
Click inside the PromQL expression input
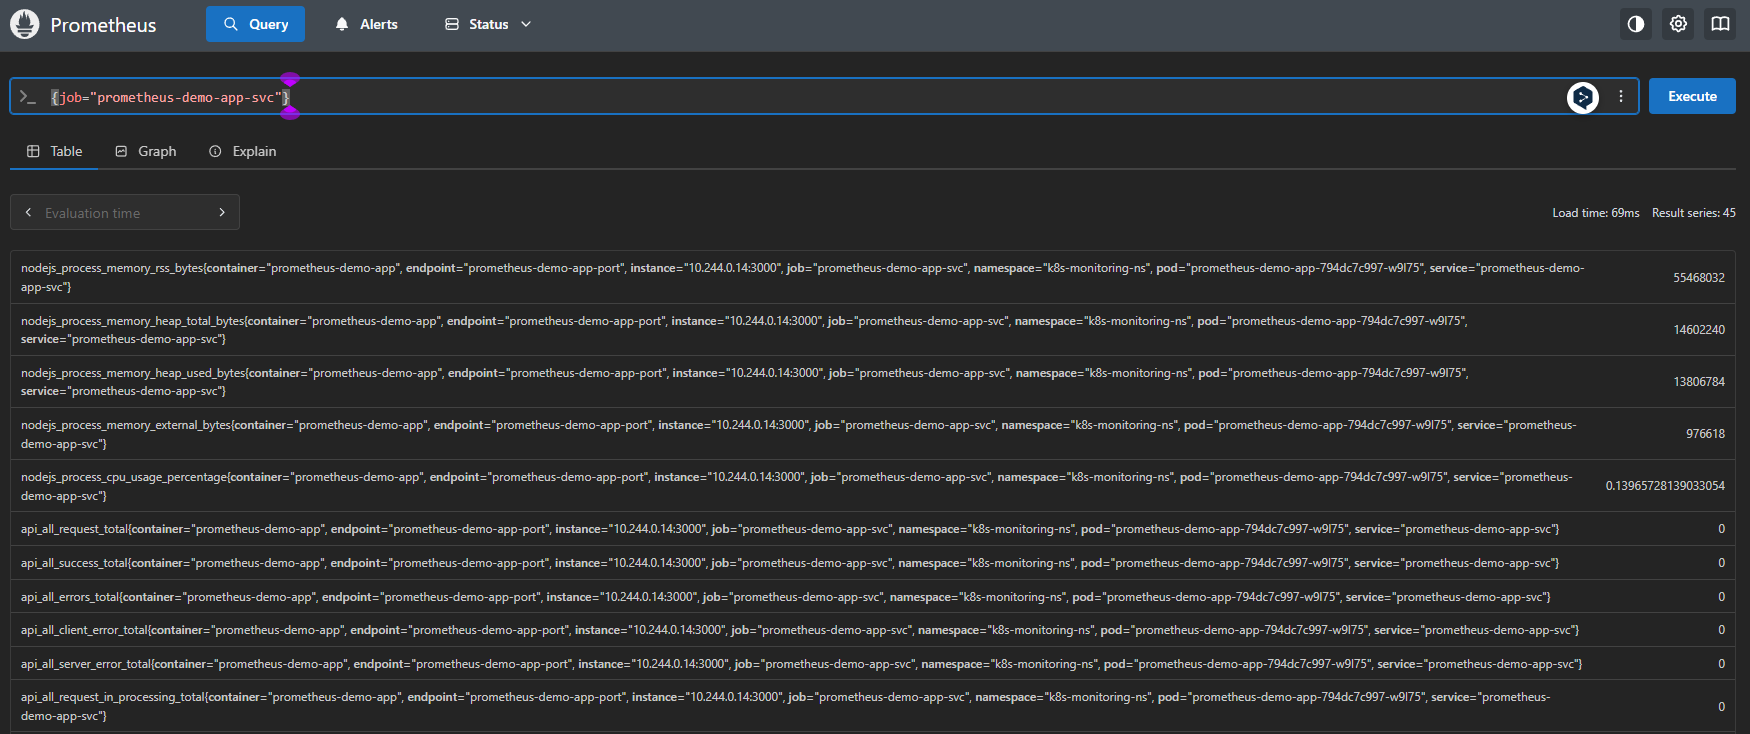click(x=800, y=97)
